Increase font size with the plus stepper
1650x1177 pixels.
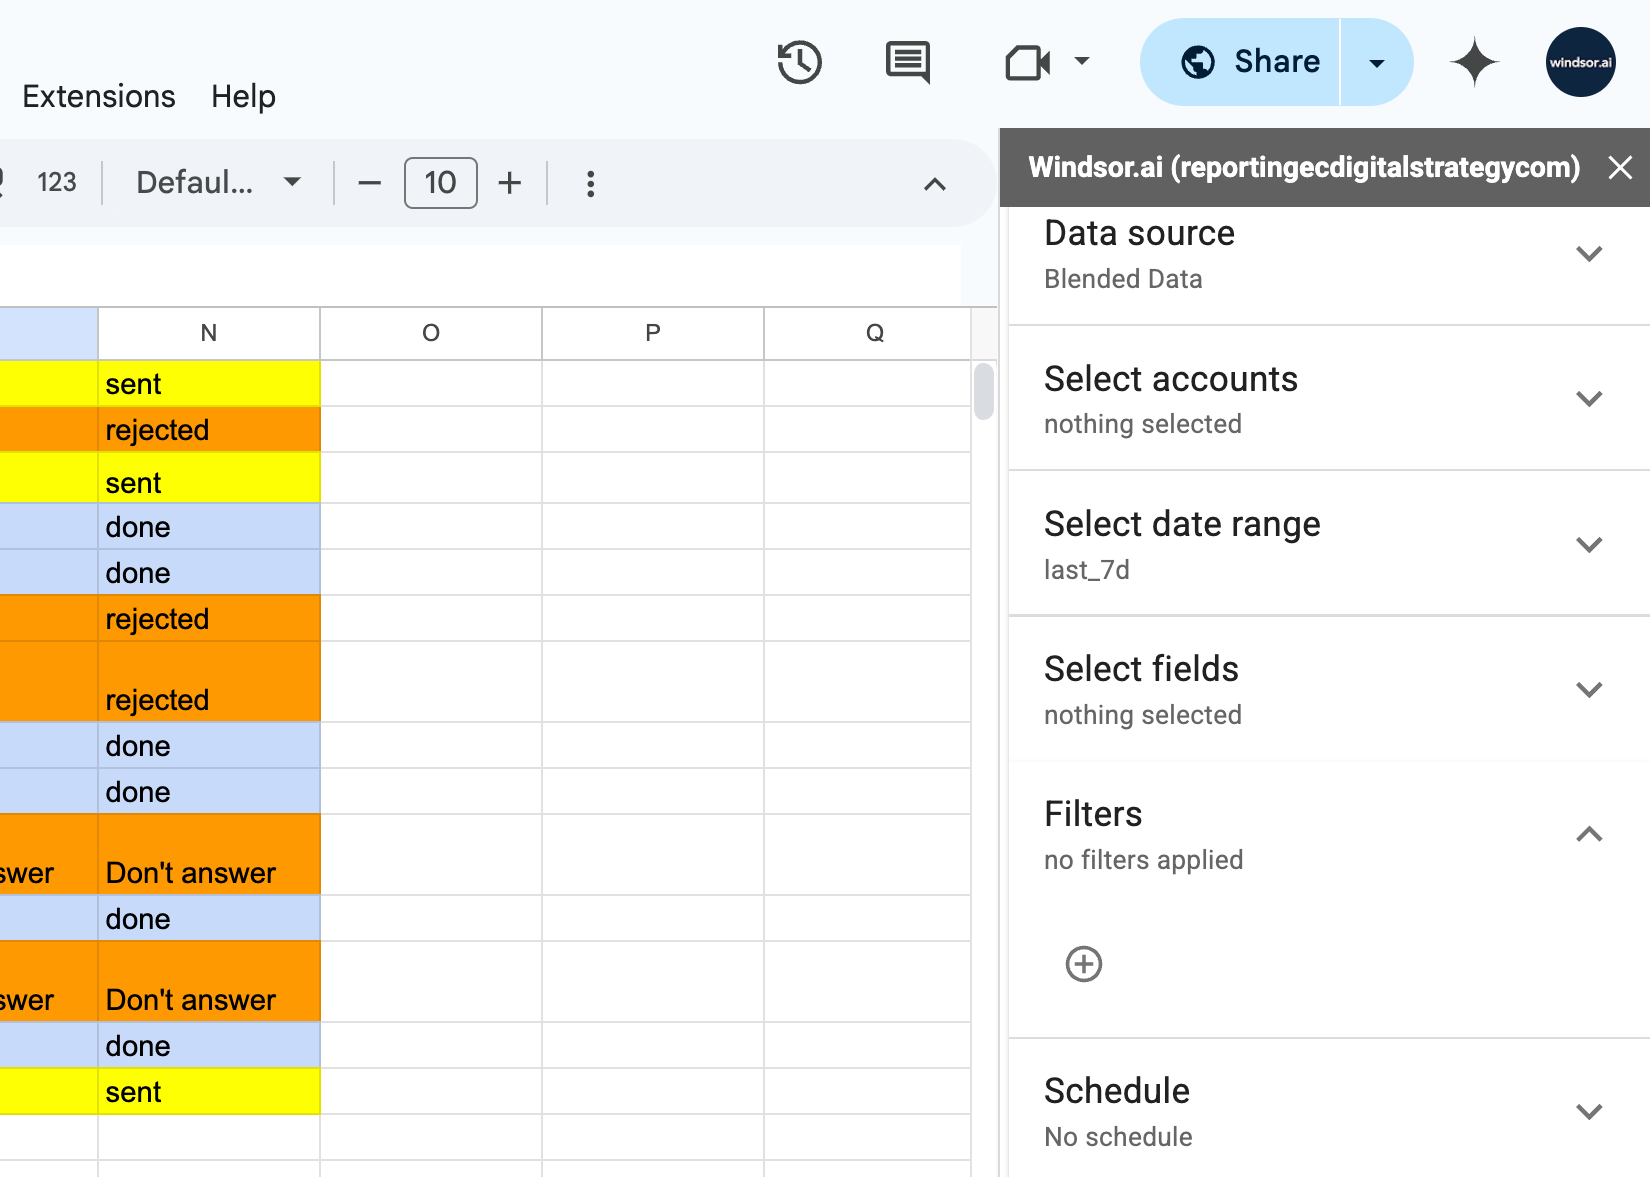pyautogui.click(x=510, y=183)
